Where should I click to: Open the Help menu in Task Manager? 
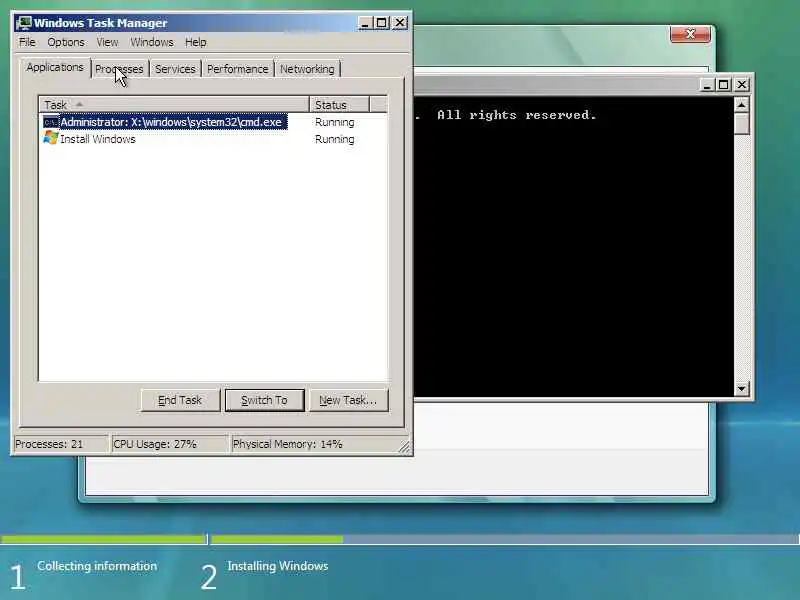(x=195, y=42)
